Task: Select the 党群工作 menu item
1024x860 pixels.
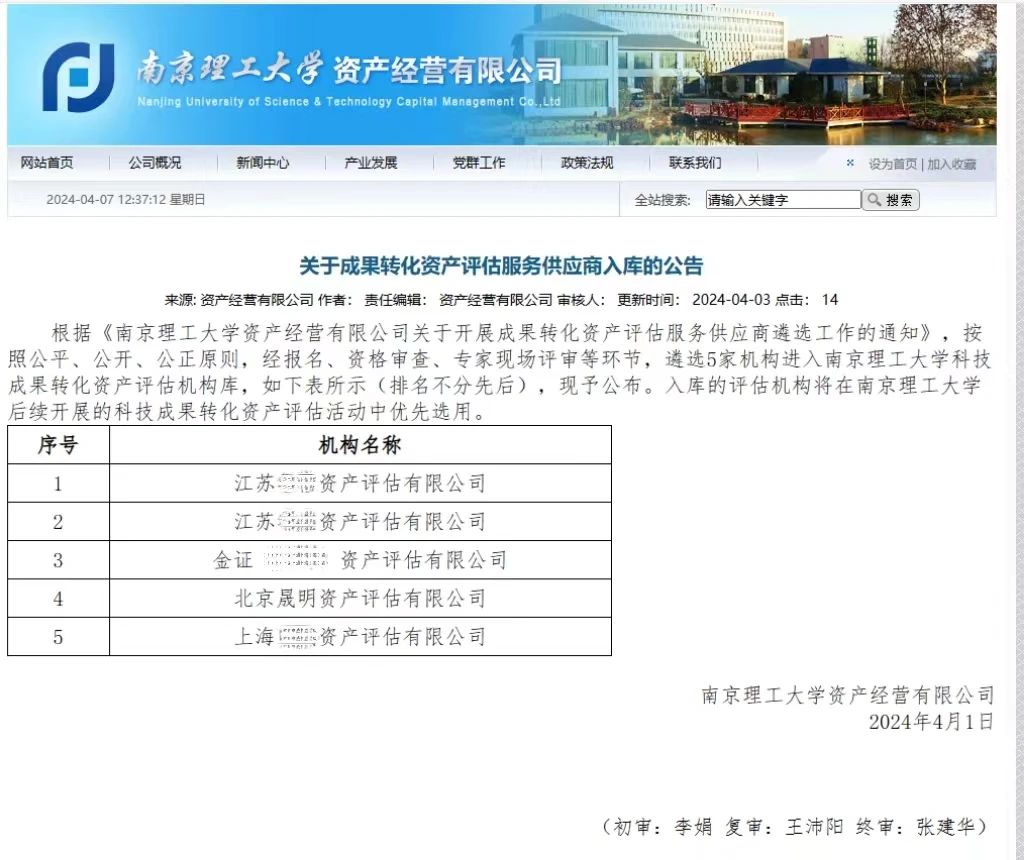Action: [x=479, y=163]
